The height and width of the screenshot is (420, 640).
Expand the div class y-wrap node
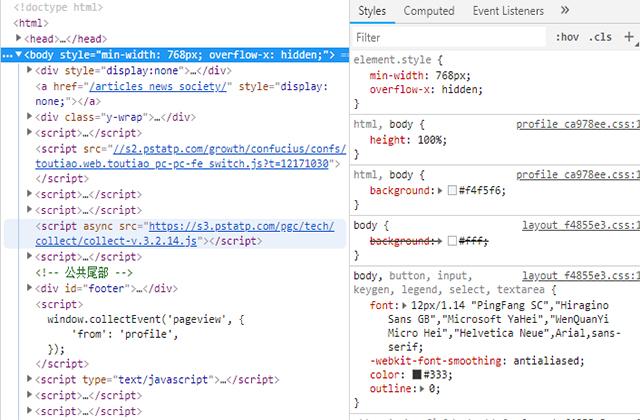tap(31, 117)
